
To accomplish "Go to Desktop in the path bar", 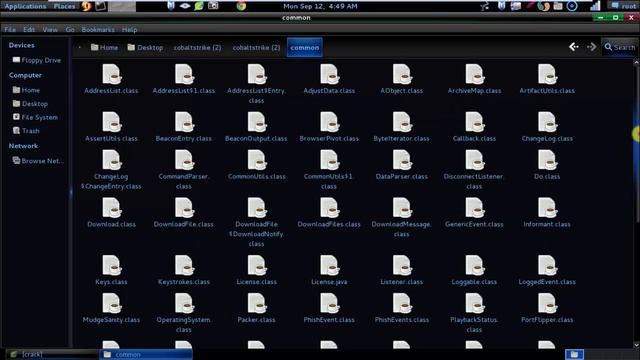I will click(x=146, y=47).
